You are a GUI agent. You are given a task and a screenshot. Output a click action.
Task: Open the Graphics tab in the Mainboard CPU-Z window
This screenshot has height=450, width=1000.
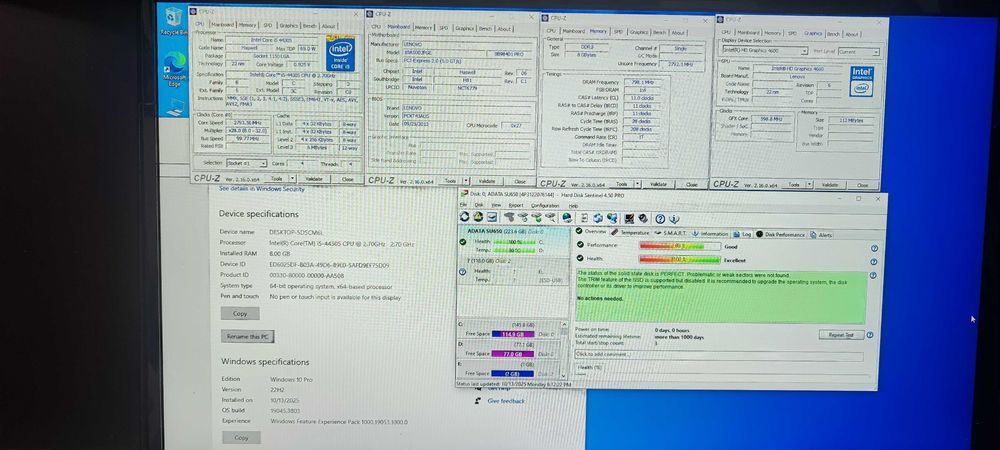click(465, 28)
